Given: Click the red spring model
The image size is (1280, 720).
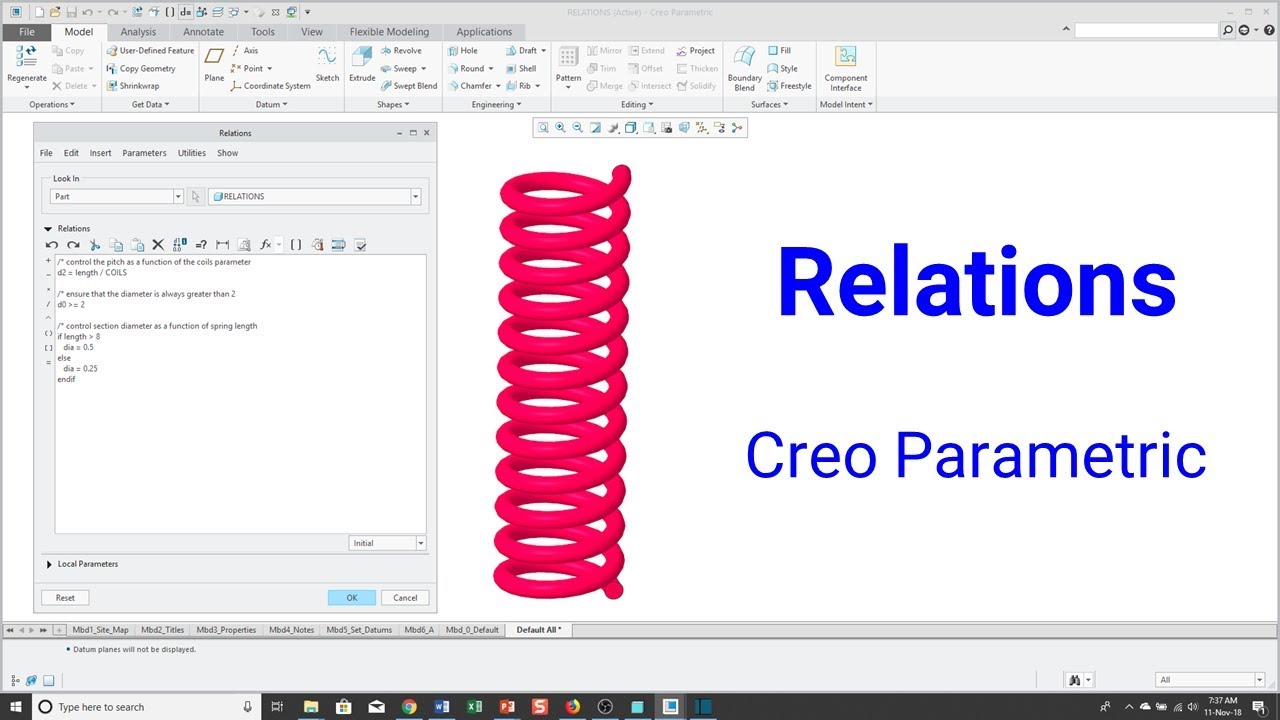Looking at the screenshot, I should 563,382.
